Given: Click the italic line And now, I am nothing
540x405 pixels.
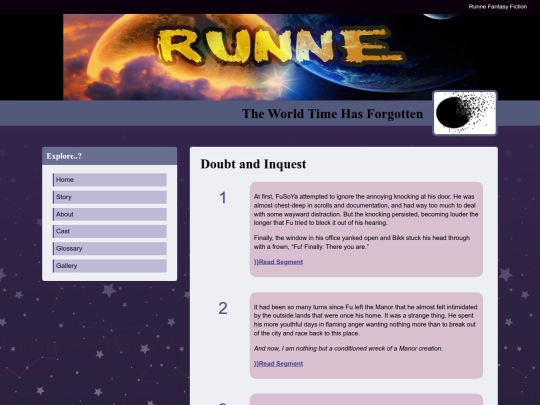Looking at the screenshot, I should [348, 349].
